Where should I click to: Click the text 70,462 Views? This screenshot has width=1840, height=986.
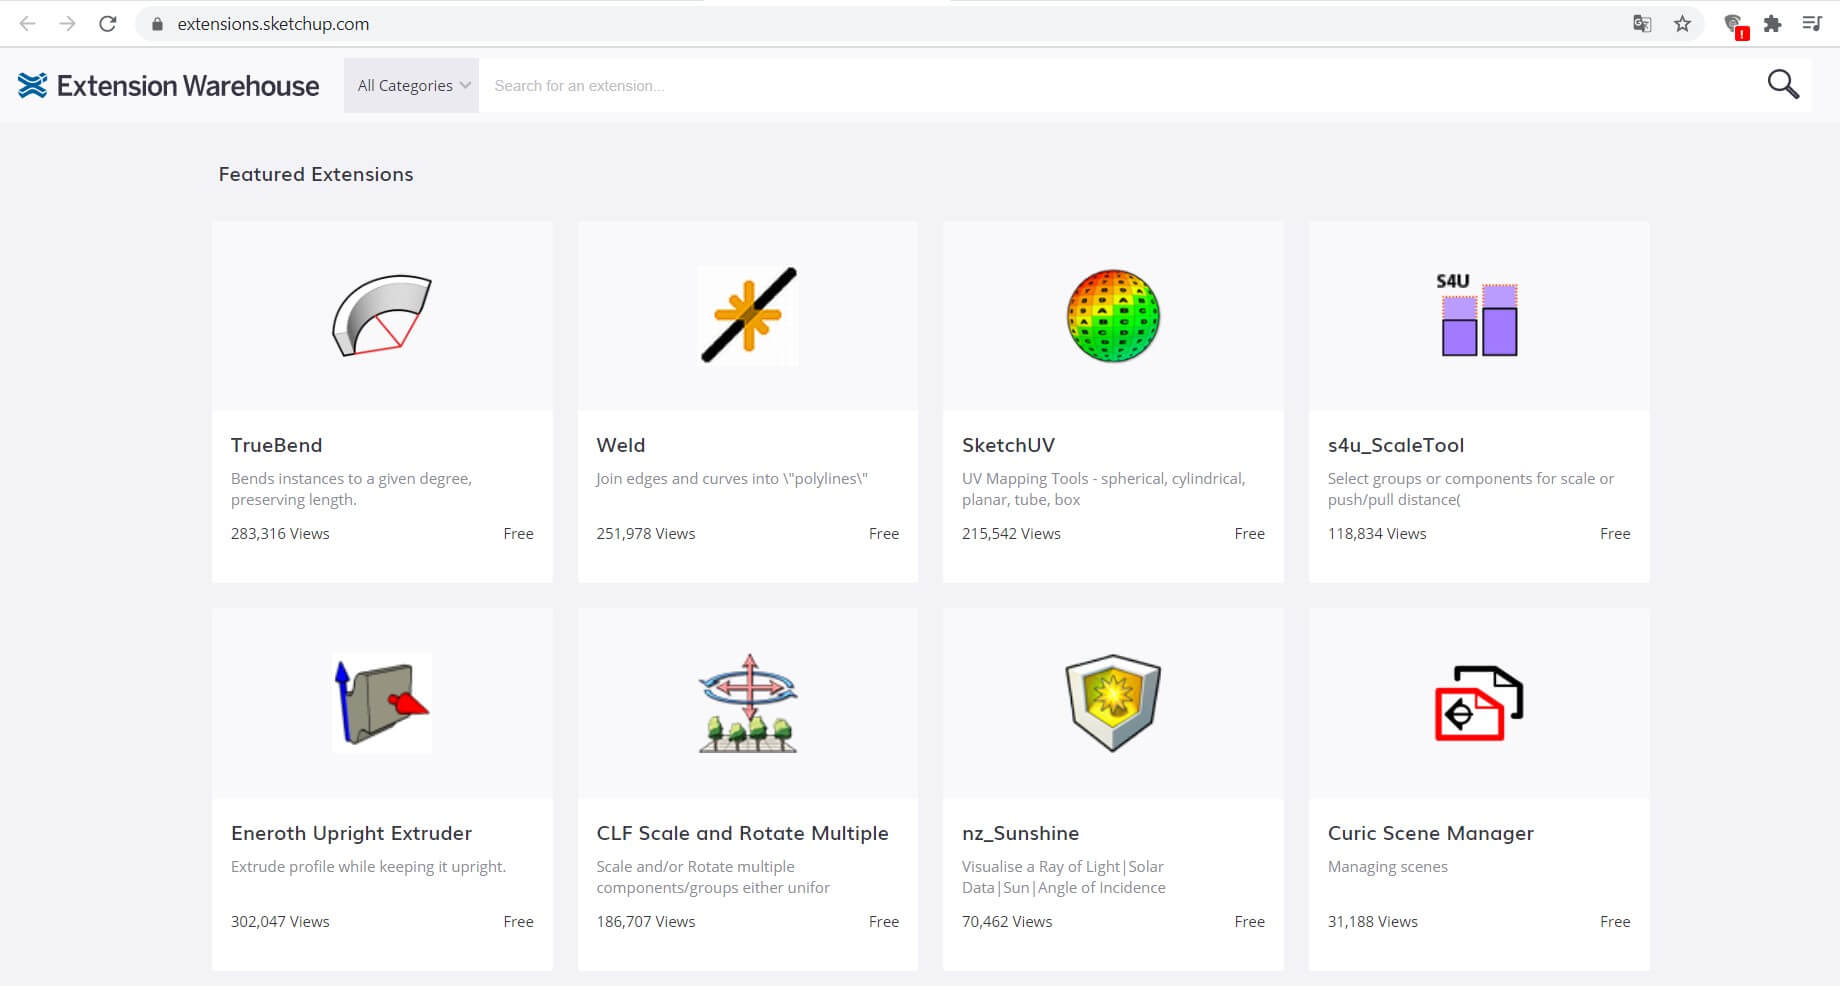click(x=1007, y=922)
